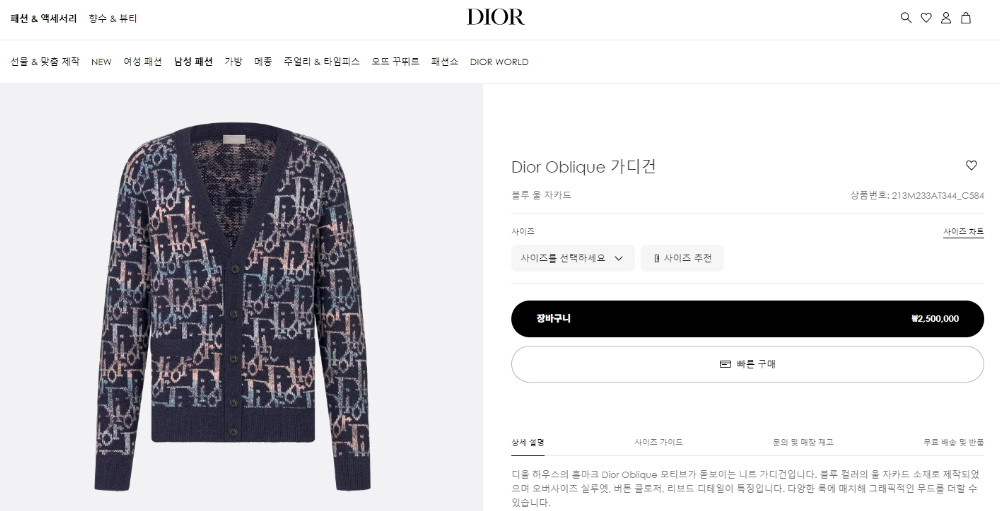This screenshot has width=1000, height=511.
Task: Open the 사이즈 차트 size chart link
Action: 963,232
